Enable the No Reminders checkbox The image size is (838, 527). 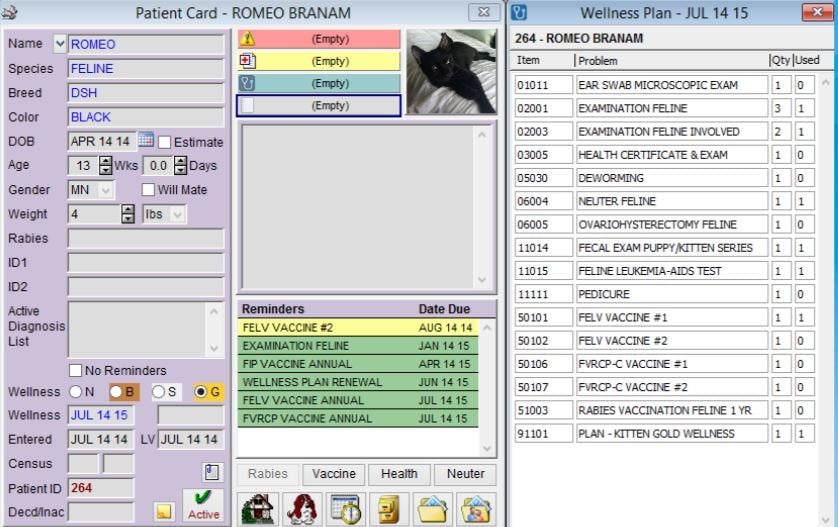click(x=75, y=370)
